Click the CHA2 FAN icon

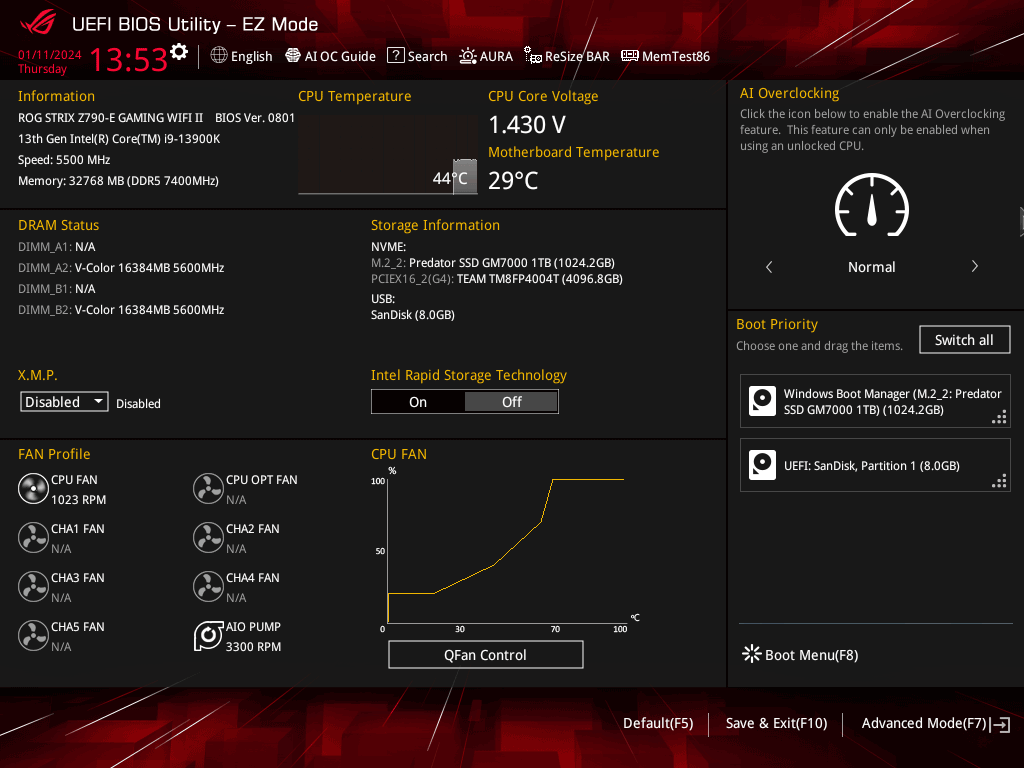(208, 537)
